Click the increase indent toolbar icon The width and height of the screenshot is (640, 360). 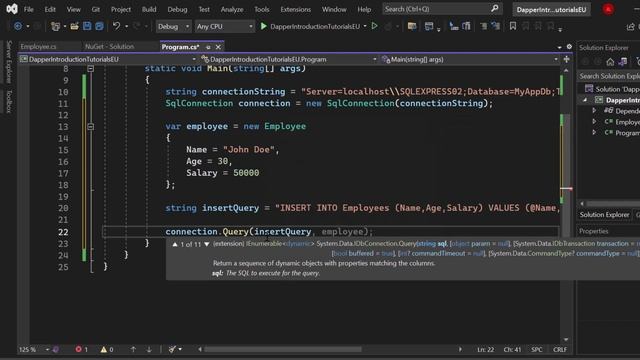pyautogui.click(x=496, y=26)
